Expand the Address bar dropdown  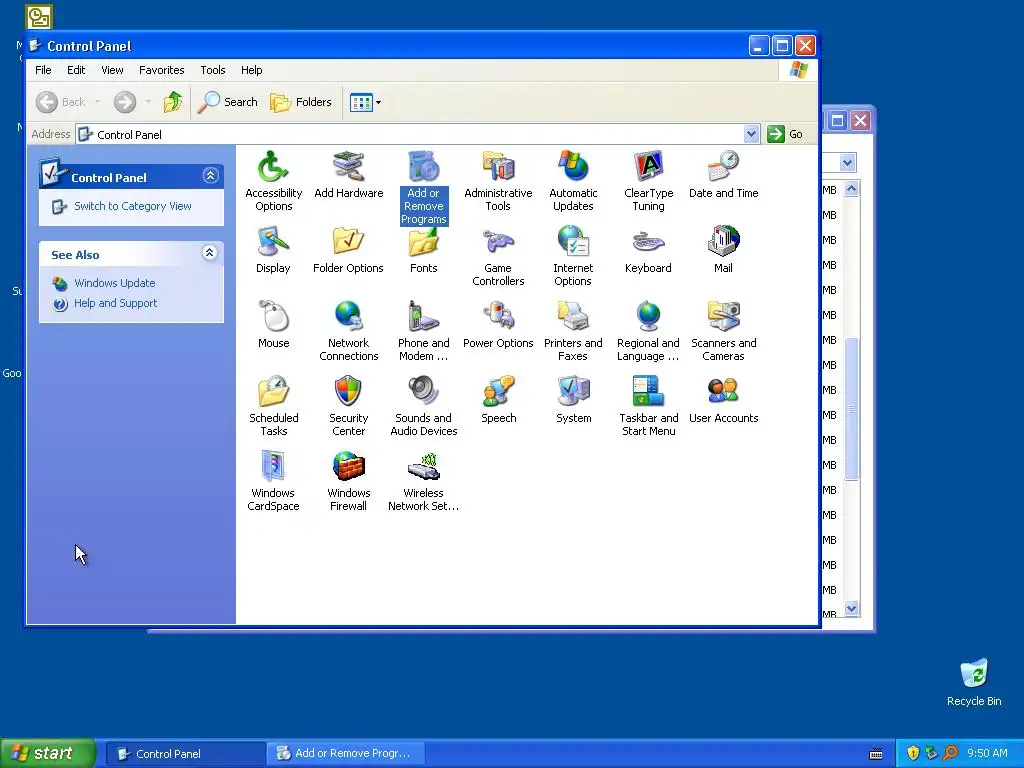point(751,134)
